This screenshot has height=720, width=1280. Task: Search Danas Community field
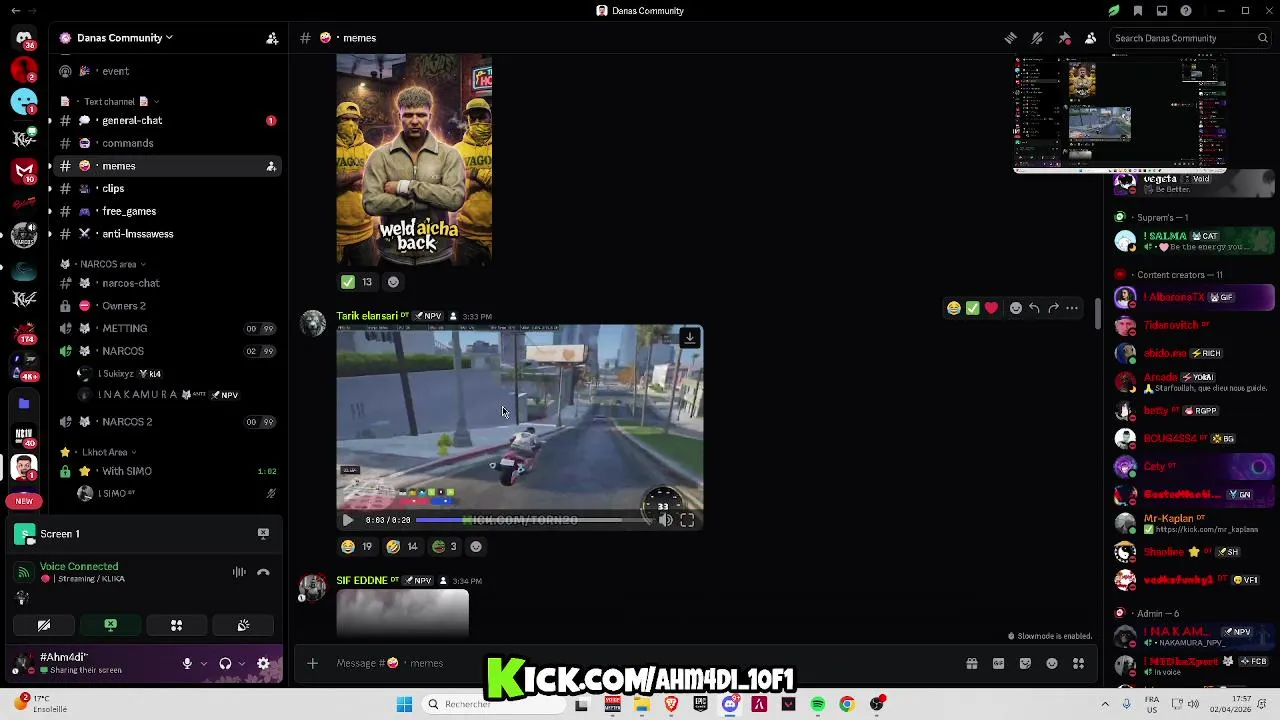pyautogui.click(x=1190, y=38)
